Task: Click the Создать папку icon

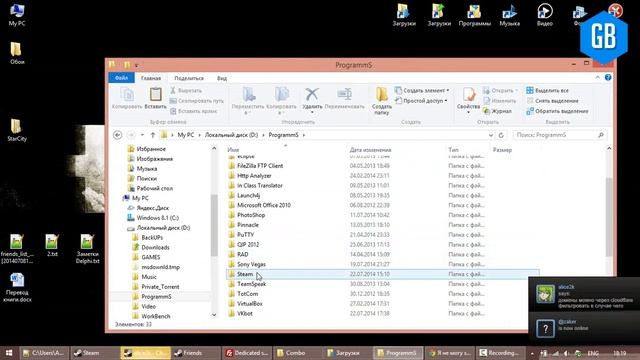Action: pyautogui.click(x=382, y=94)
